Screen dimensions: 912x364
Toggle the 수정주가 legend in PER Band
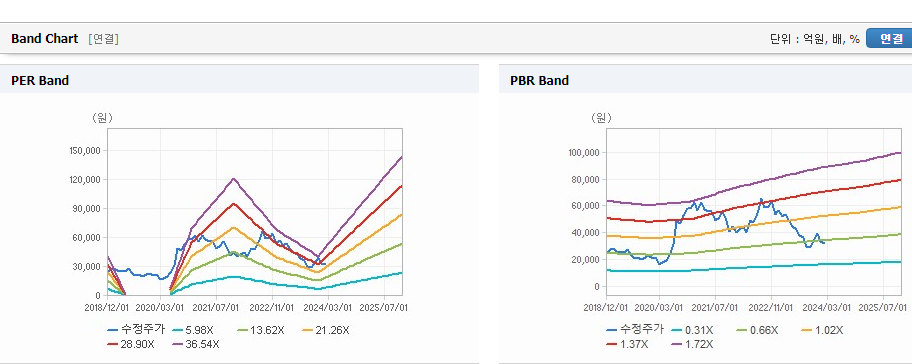click(x=136, y=330)
